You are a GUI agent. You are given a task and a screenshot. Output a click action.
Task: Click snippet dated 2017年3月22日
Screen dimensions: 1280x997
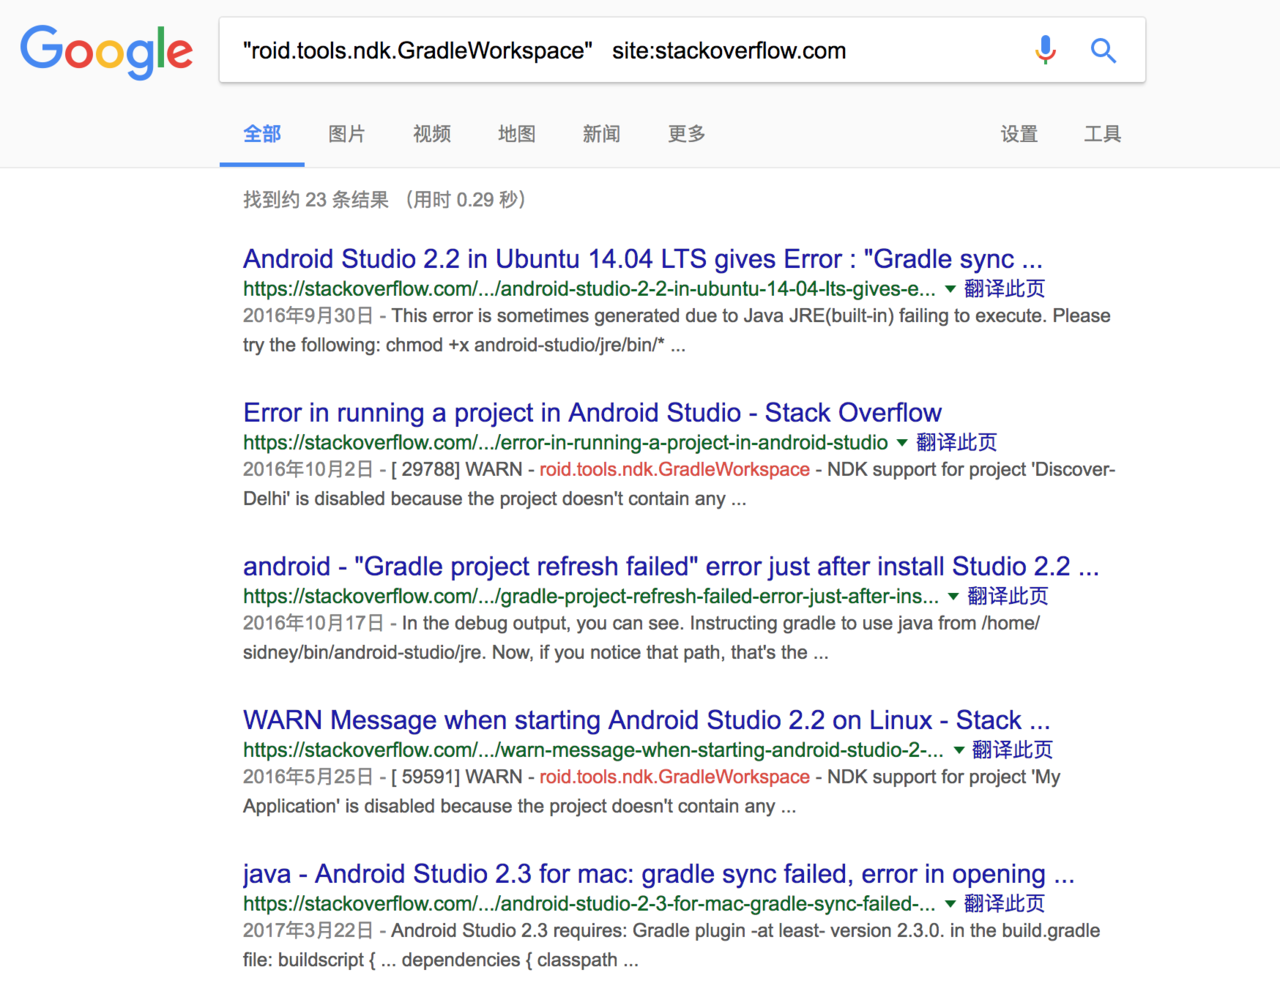coord(671,945)
